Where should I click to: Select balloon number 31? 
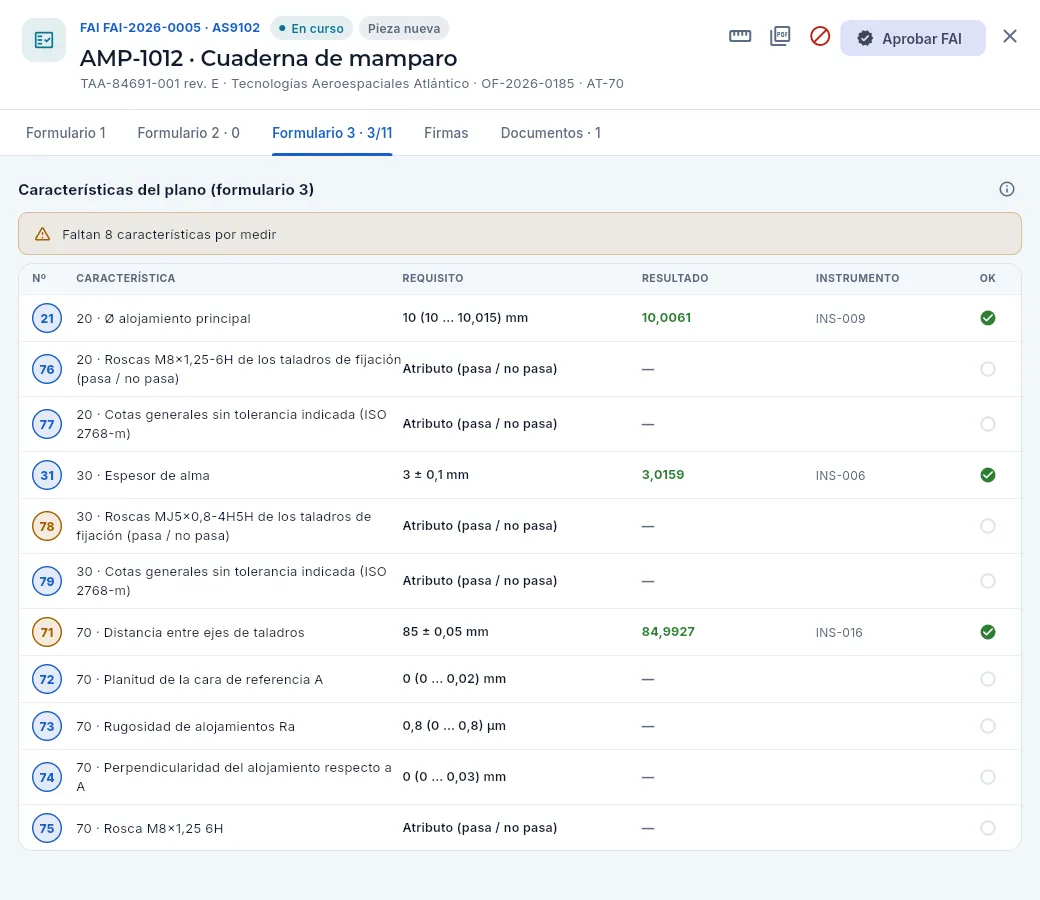47,476
